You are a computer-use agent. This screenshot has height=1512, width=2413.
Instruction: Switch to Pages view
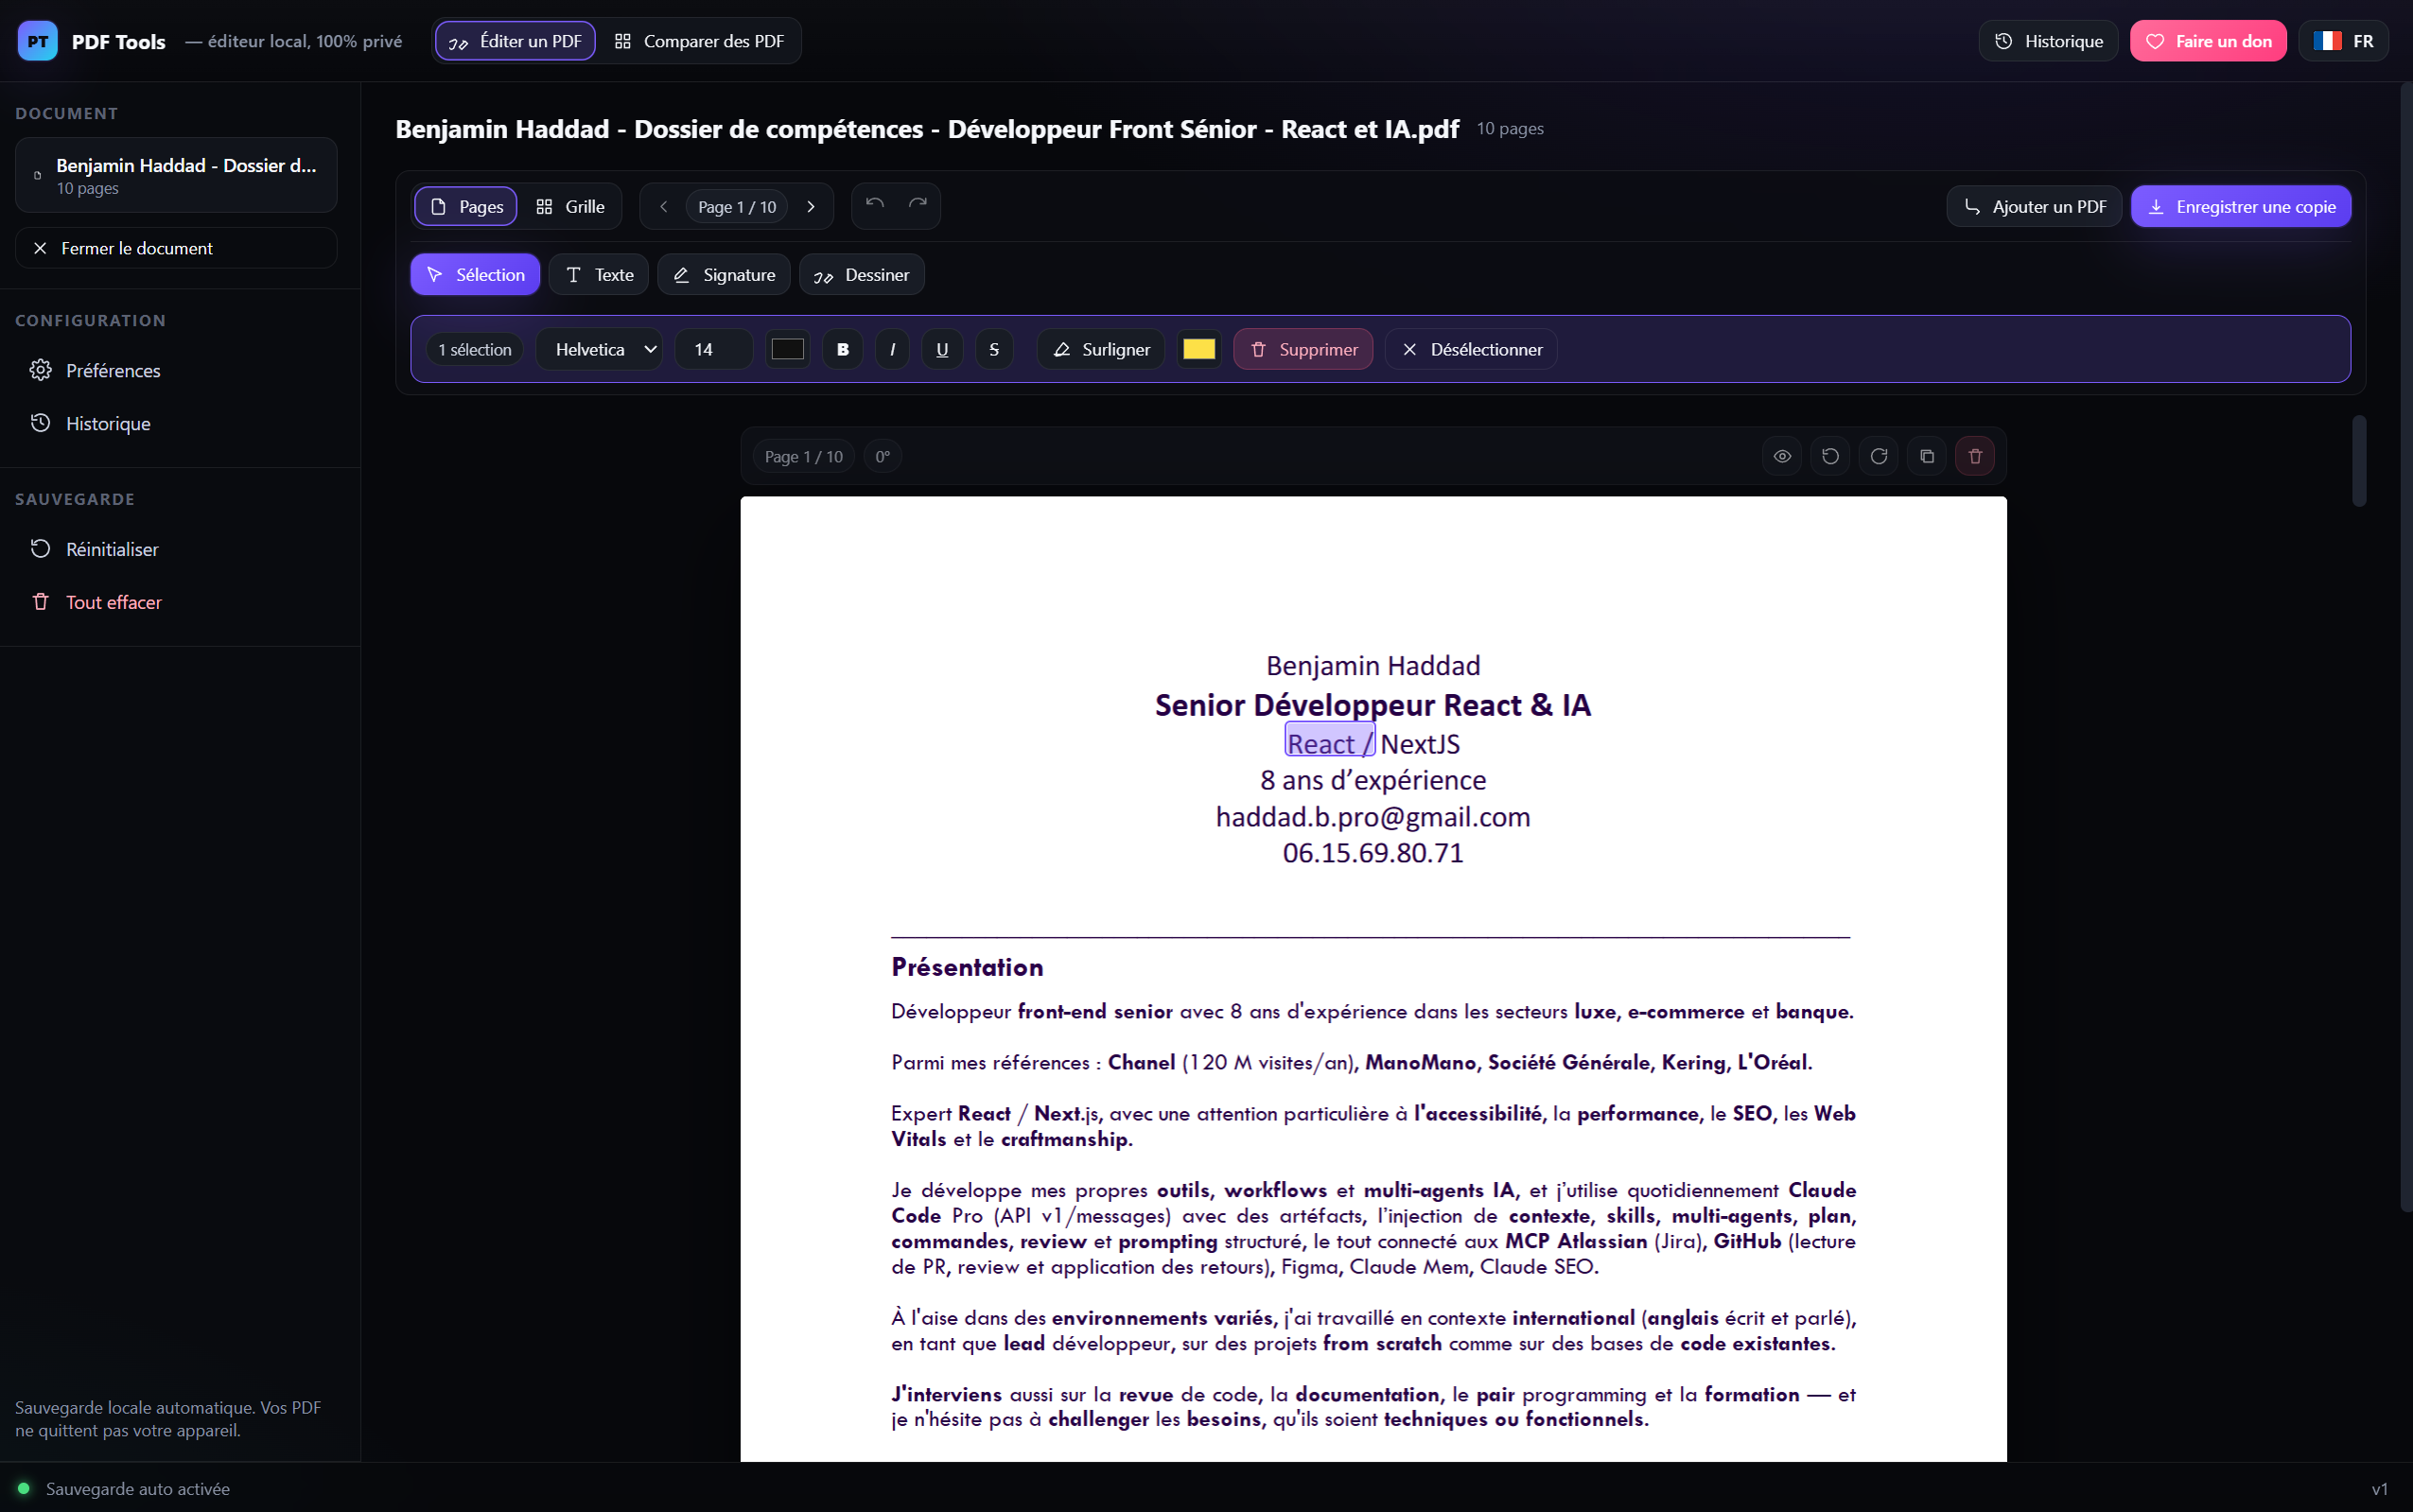(x=466, y=207)
